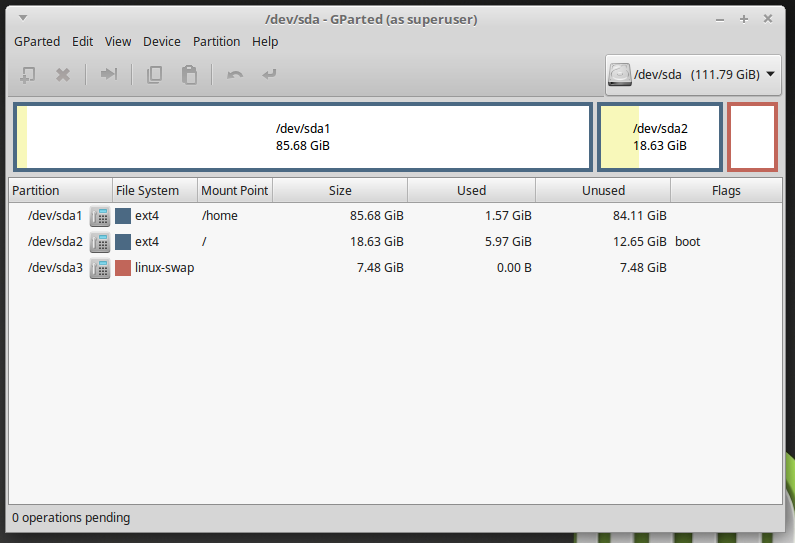This screenshot has width=795, height=543.
Task: Click the mounted status icon beside /dev/sda3
Action: 100,268
